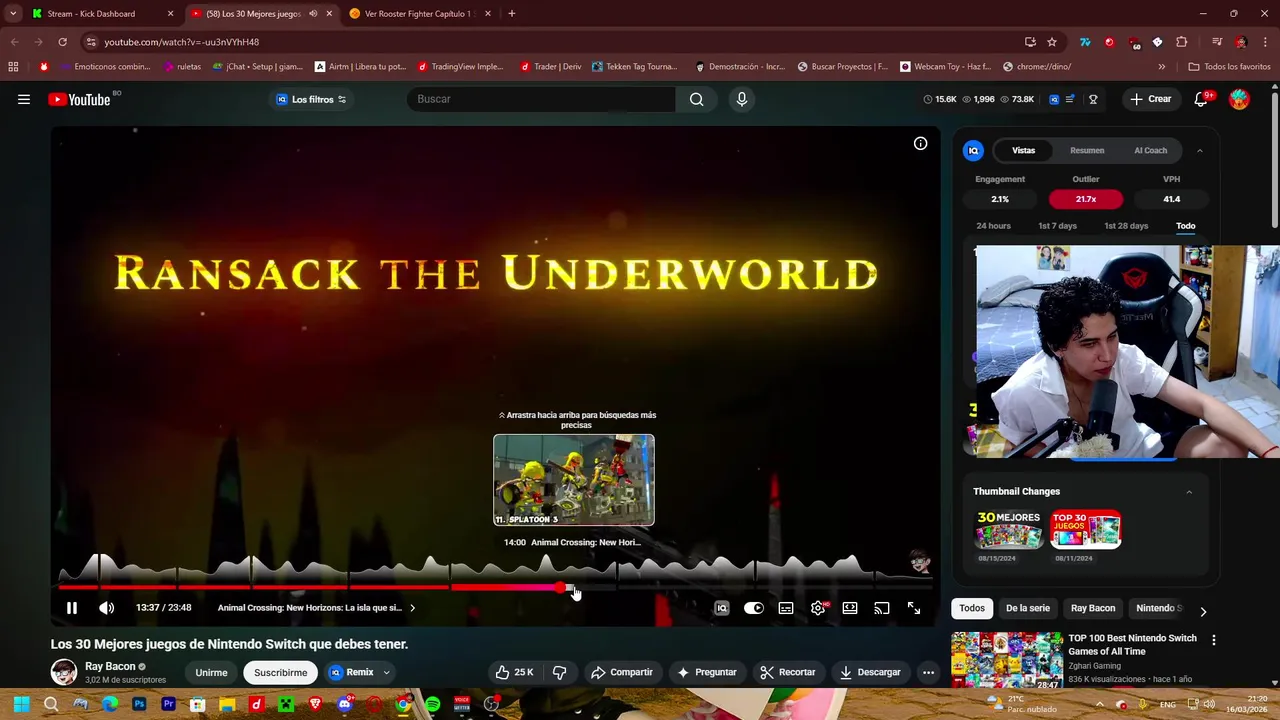Open more actions ellipsis below video
This screenshot has height=720, width=1280.
pyautogui.click(x=928, y=672)
